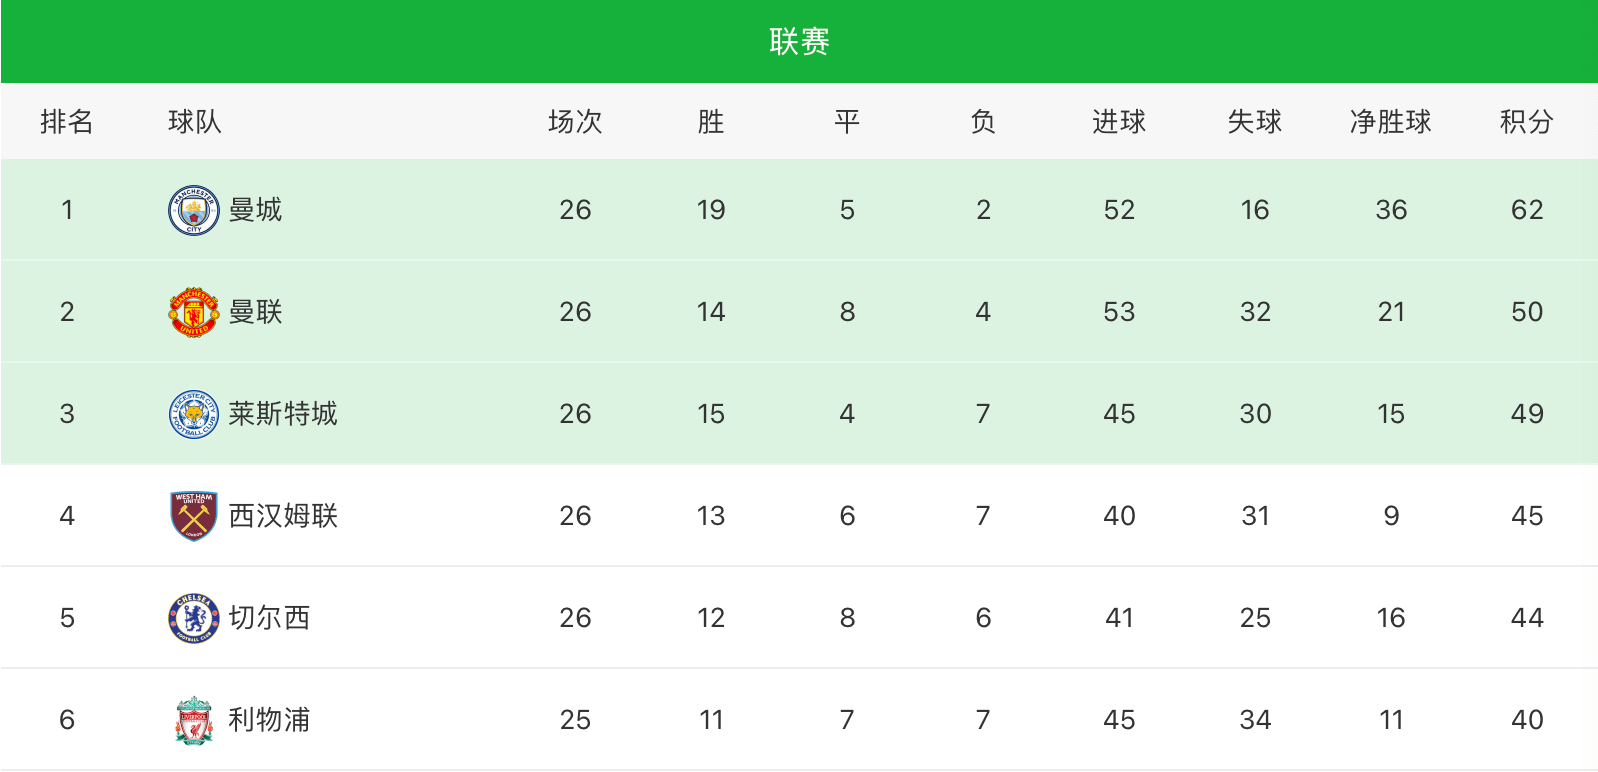Open the 曼城 team link
The image size is (1598, 772).
coord(255,210)
